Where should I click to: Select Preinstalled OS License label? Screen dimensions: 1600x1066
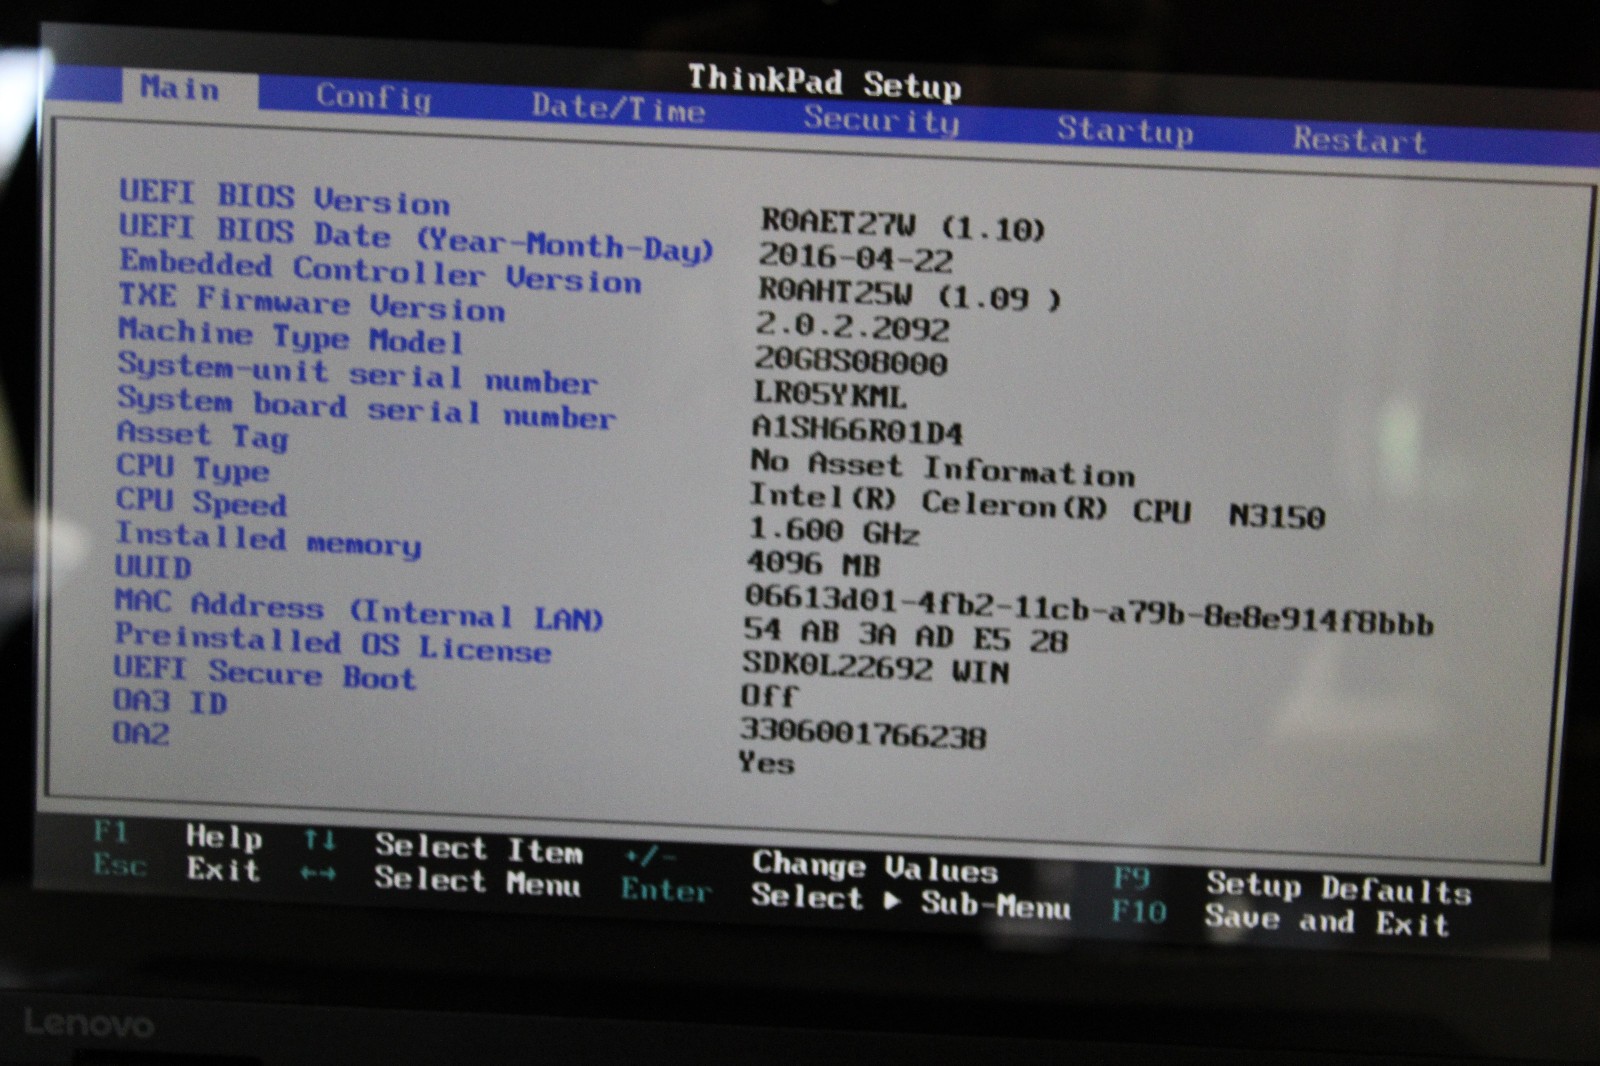click(x=332, y=643)
